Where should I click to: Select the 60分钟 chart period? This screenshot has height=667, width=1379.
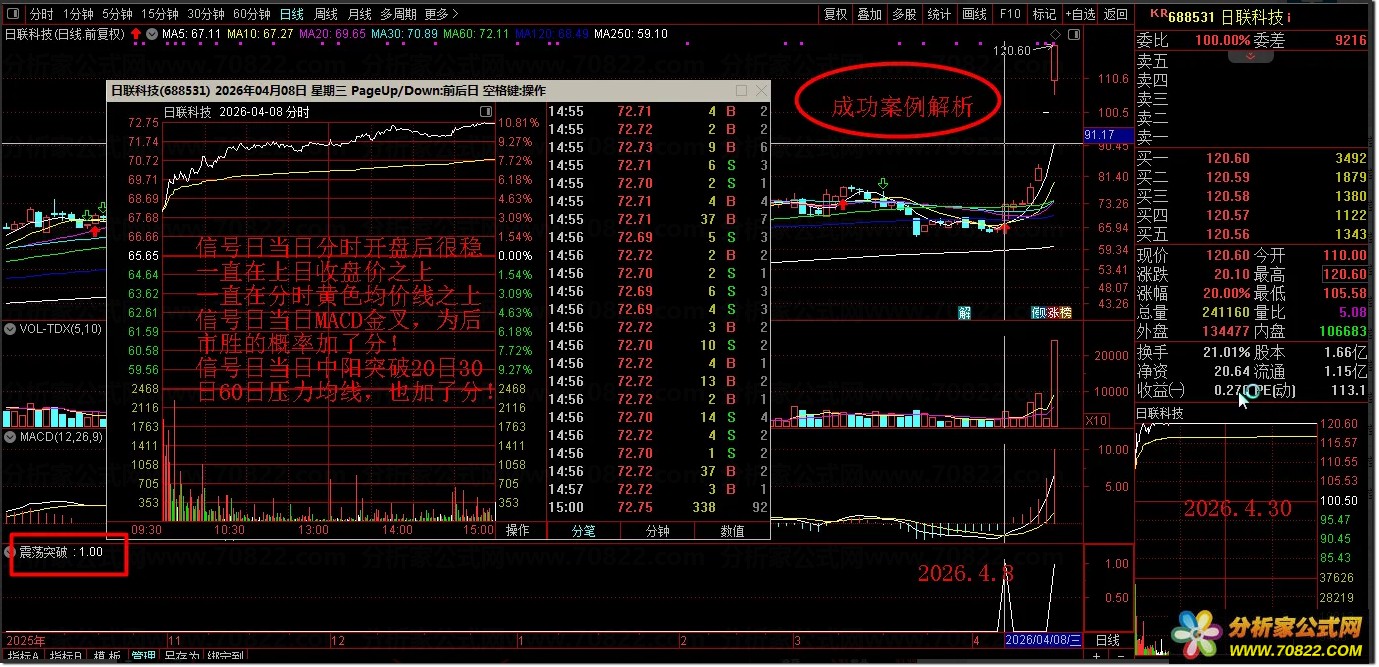pyautogui.click(x=251, y=14)
